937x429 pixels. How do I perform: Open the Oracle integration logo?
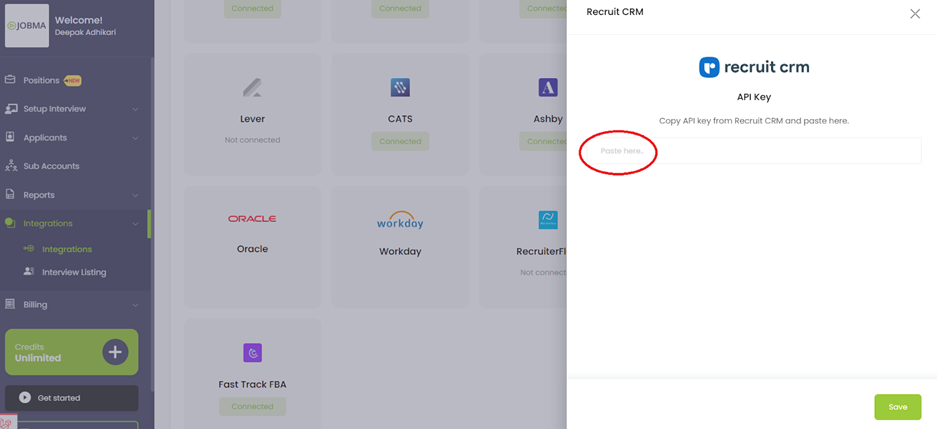click(252, 219)
